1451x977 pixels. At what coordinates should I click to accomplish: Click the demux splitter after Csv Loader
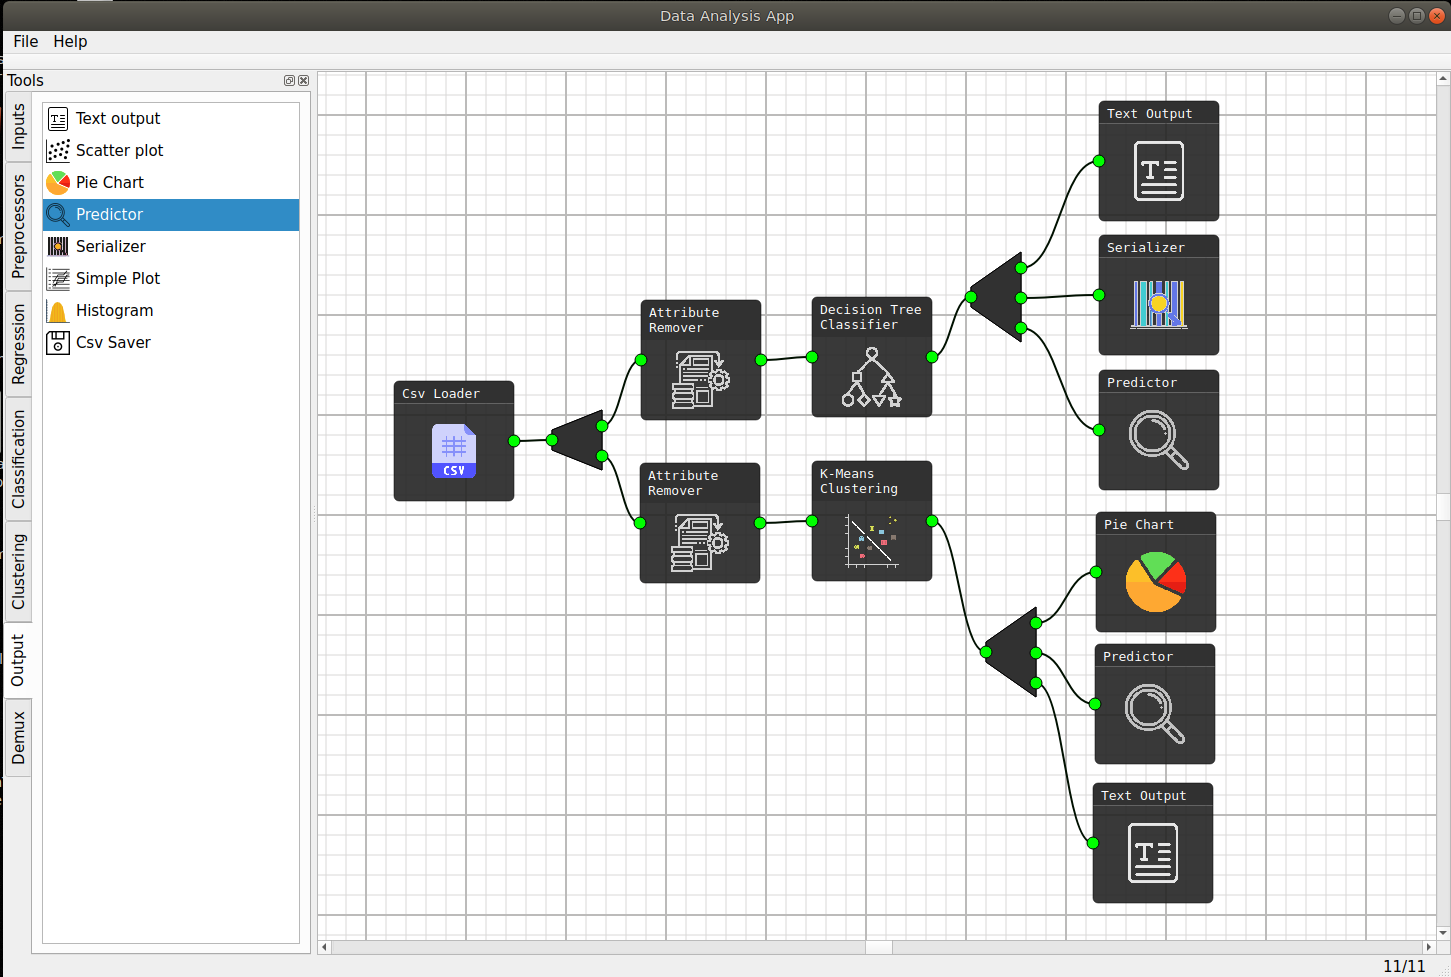[x=579, y=440]
